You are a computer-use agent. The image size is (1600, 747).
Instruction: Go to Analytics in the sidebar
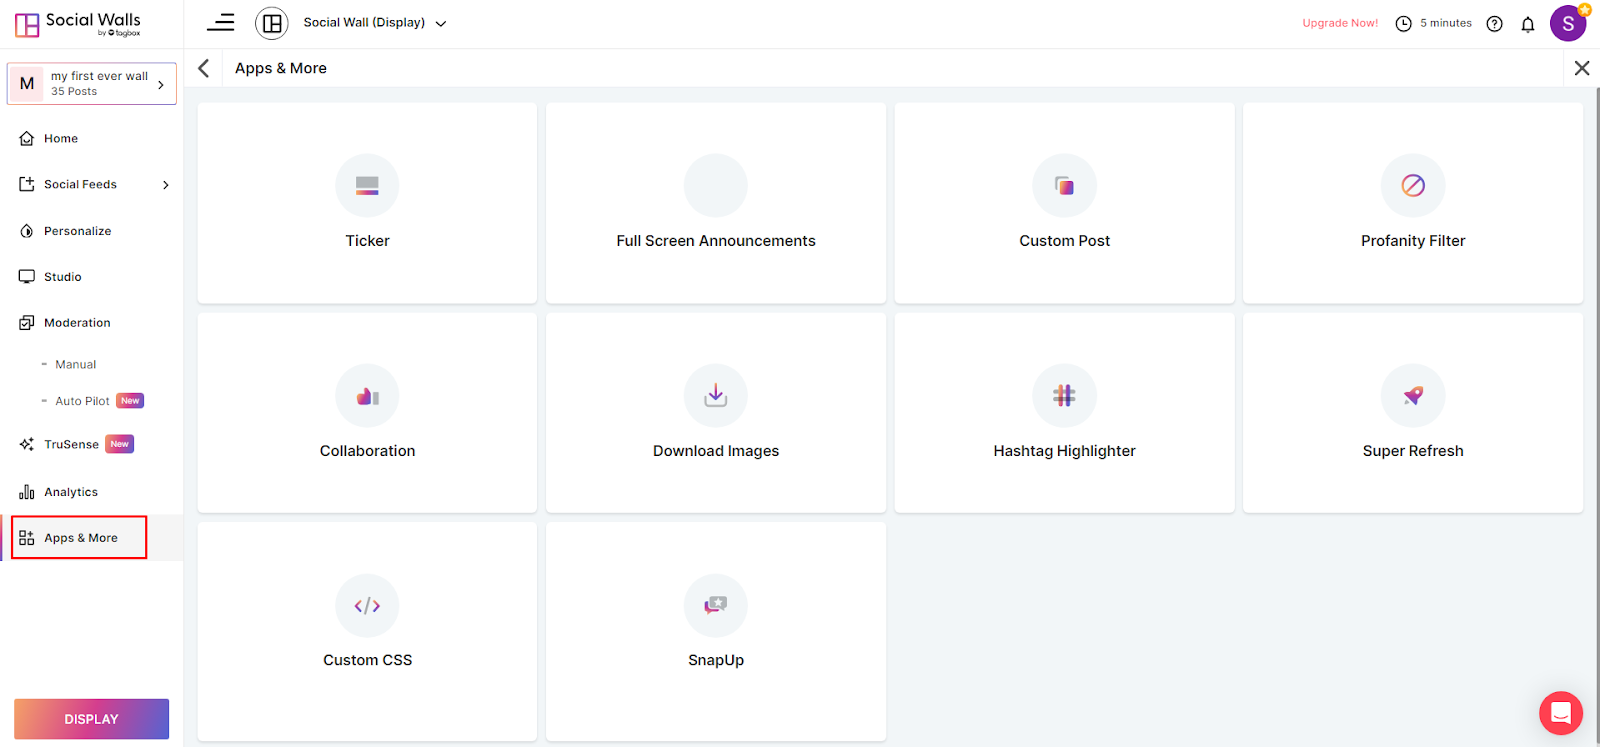pyautogui.click(x=70, y=492)
